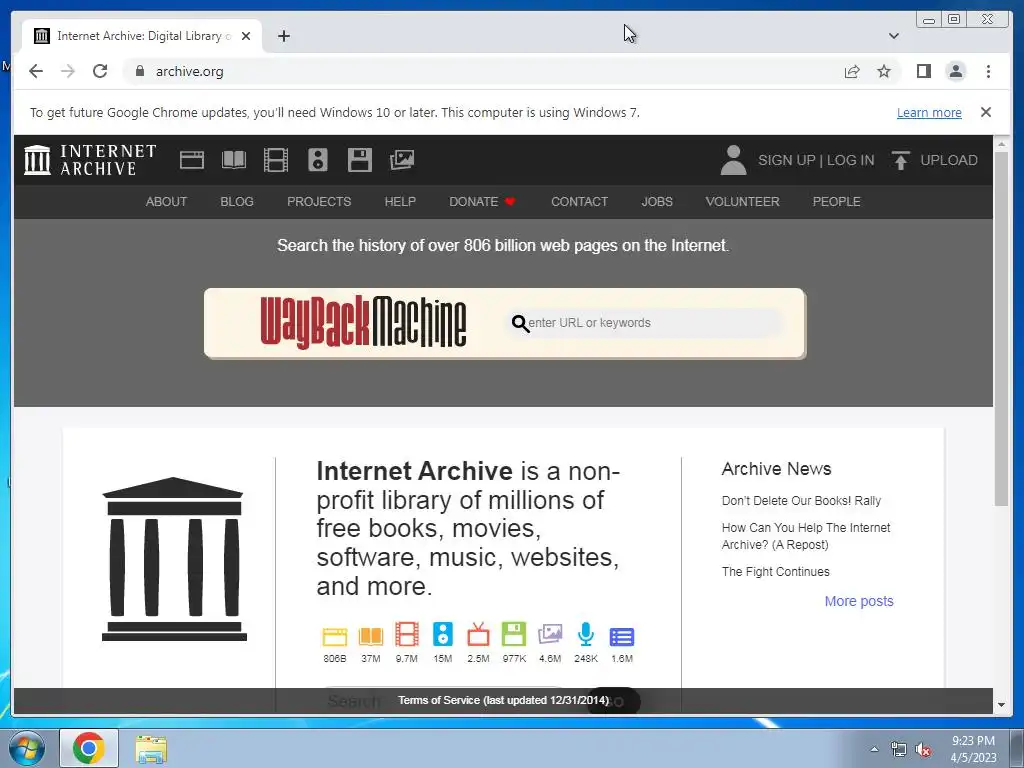Click the scrollbar down arrow

point(1001,705)
